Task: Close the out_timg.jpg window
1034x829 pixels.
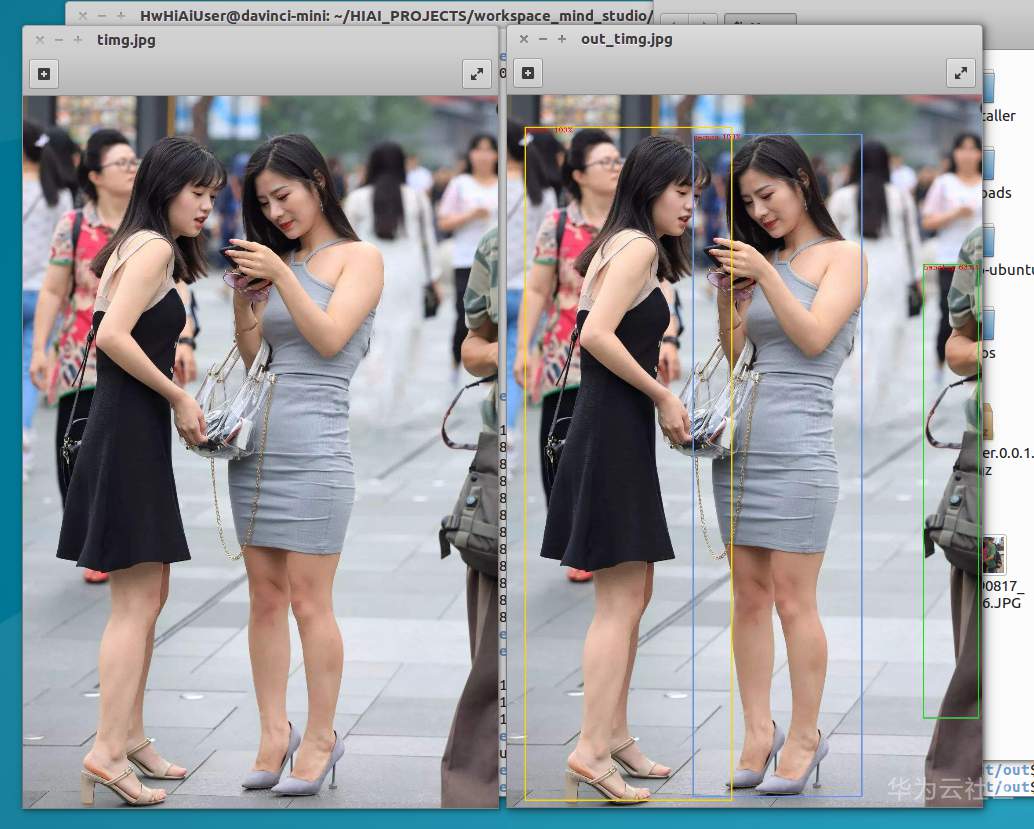Action: point(524,40)
